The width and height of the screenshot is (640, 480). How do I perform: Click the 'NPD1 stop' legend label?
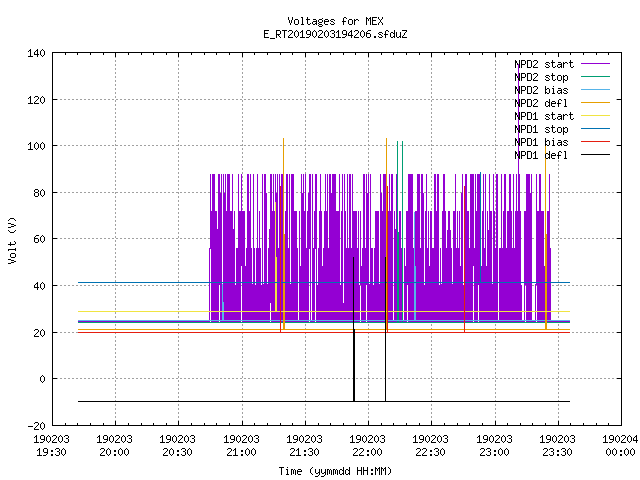click(x=541, y=129)
